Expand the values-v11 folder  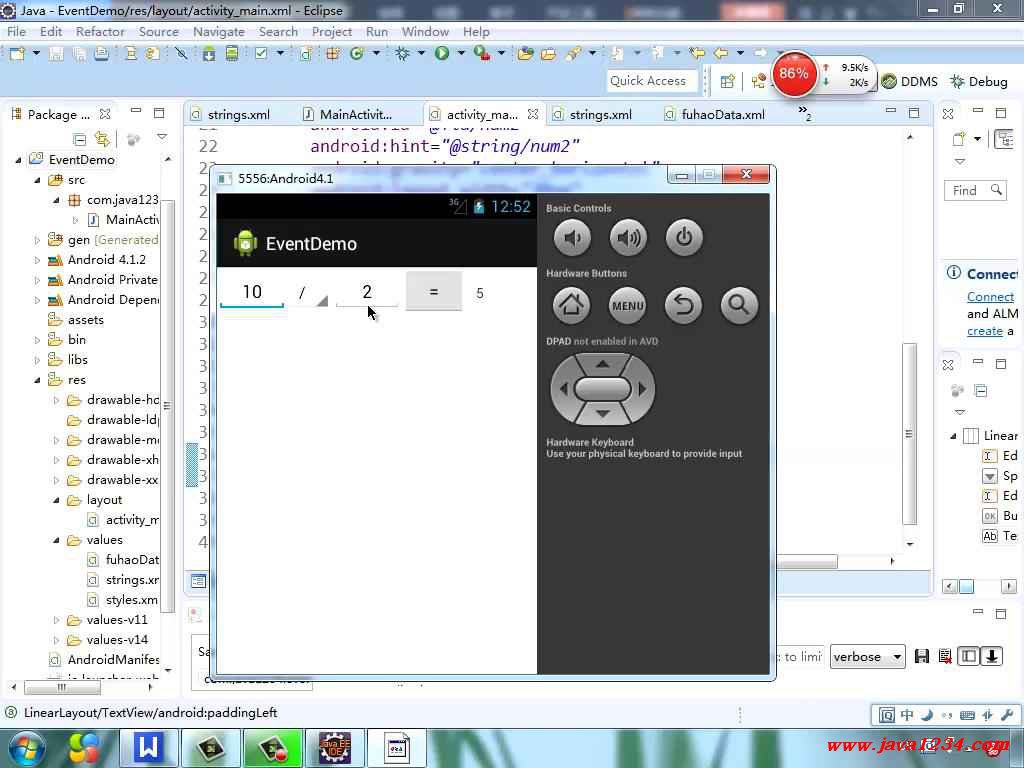tap(56, 620)
